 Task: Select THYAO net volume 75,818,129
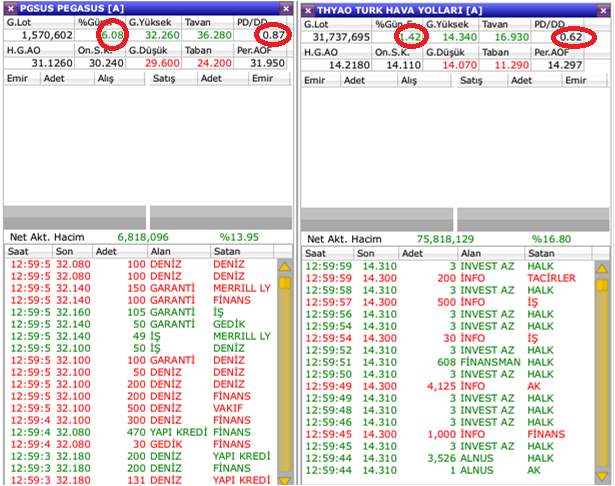[445, 239]
